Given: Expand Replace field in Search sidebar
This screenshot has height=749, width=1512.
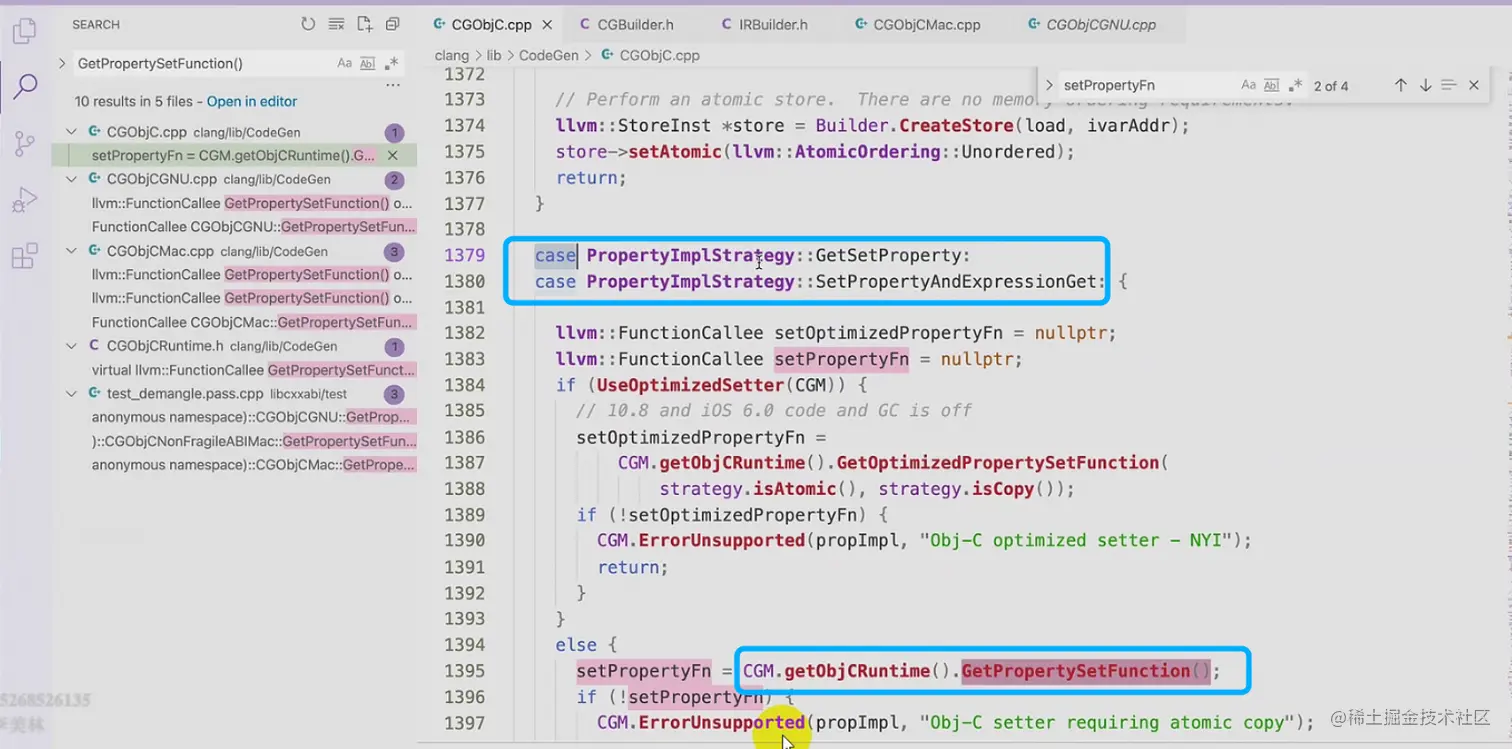Looking at the screenshot, I should coord(63,64).
